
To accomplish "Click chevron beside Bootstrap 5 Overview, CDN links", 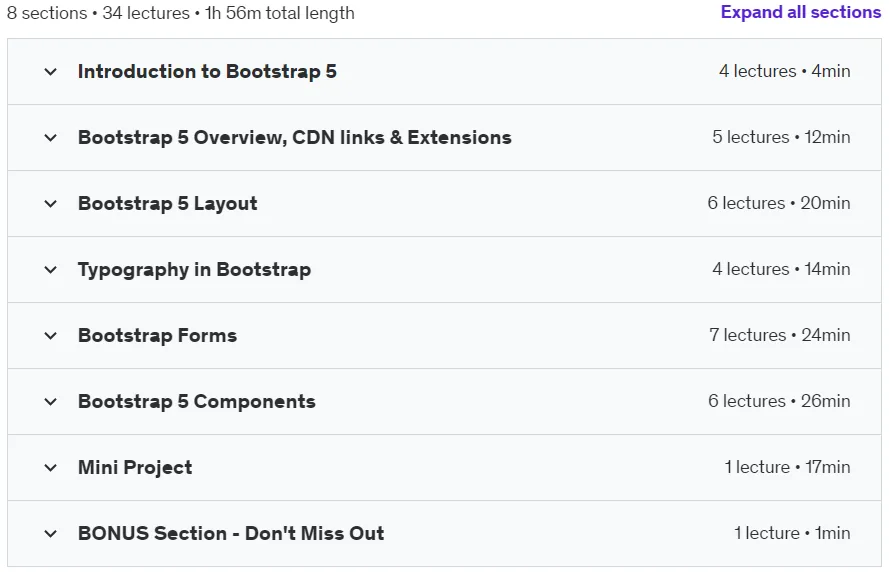I will point(50,138).
